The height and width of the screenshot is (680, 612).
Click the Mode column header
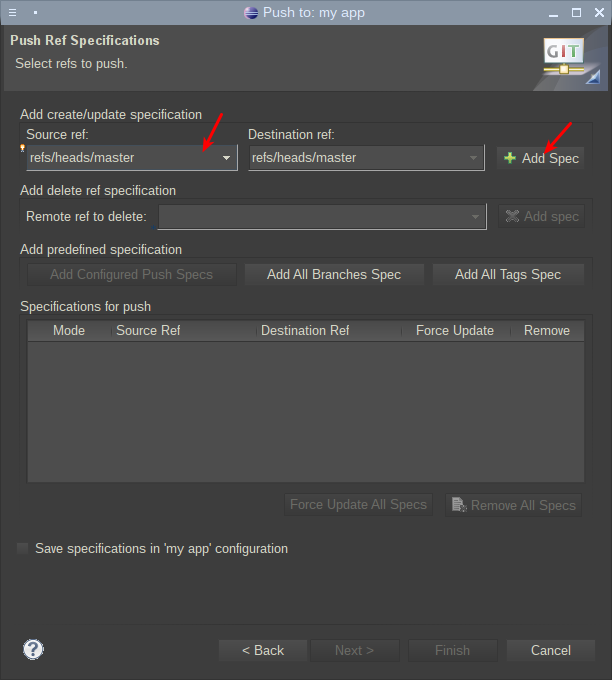point(69,330)
